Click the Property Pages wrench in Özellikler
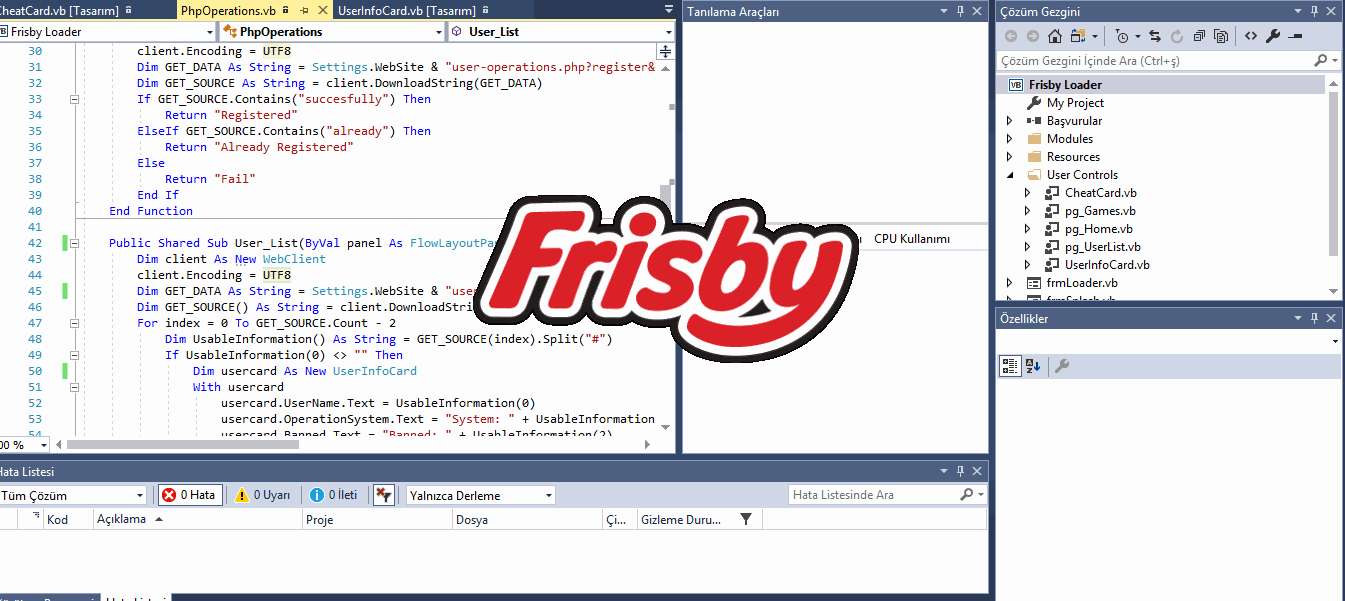The image size is (1345, 601). [x=1062, y=366]
